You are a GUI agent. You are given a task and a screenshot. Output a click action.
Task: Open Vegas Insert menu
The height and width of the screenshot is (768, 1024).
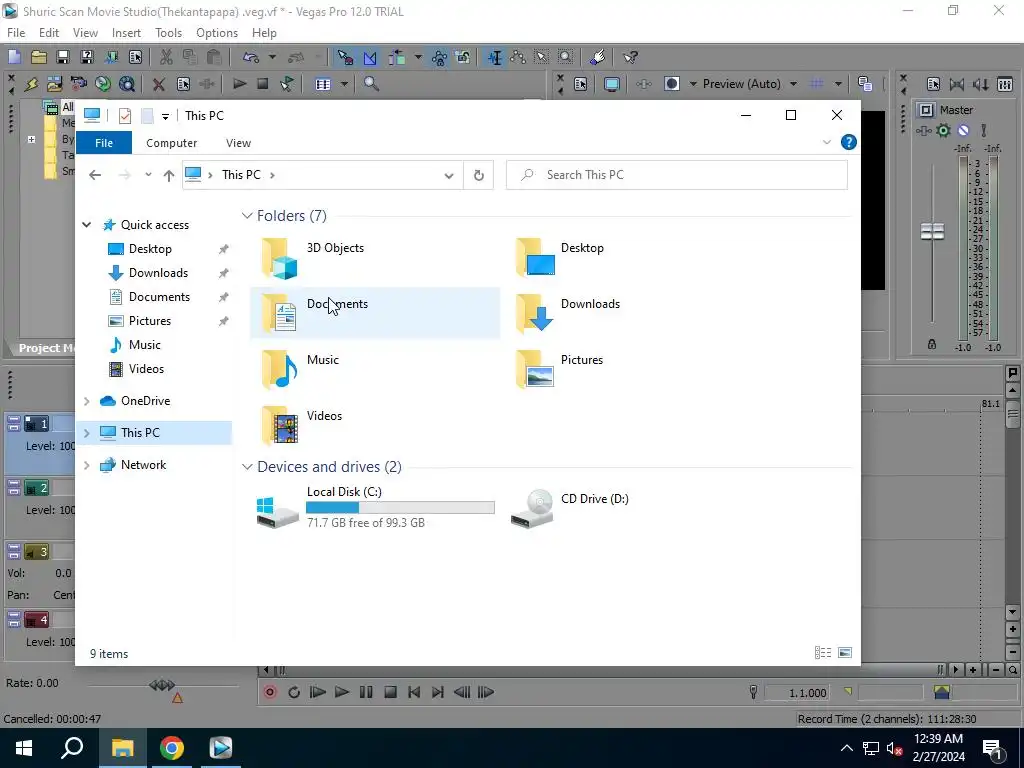[x=126, y=33]
